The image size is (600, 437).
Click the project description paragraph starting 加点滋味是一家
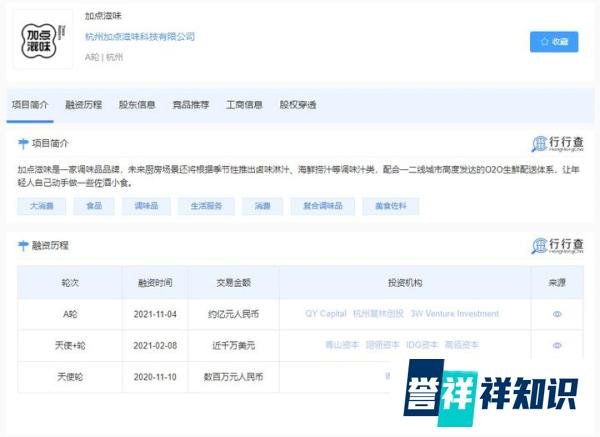pyautogui.click(x=298, y=176)
